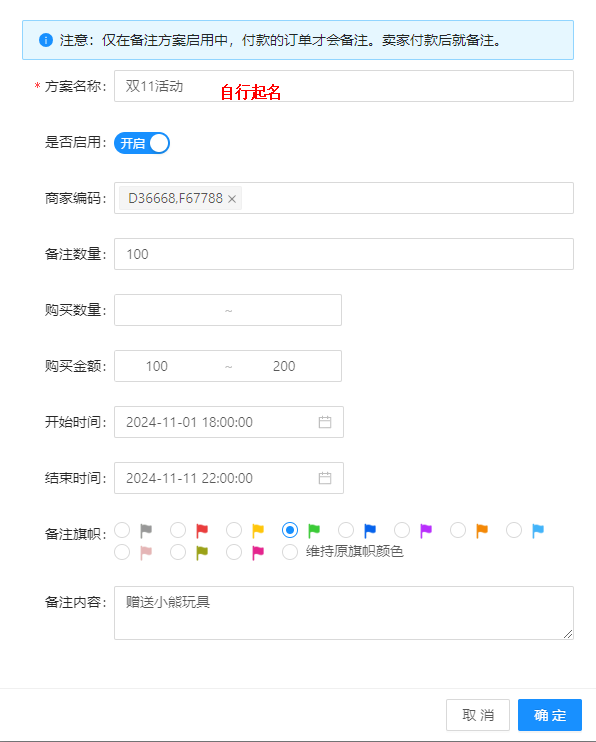This screenshot has height=742, width=596.
Task: Click the dark blue flag icon
Action: tap(370, 530)
